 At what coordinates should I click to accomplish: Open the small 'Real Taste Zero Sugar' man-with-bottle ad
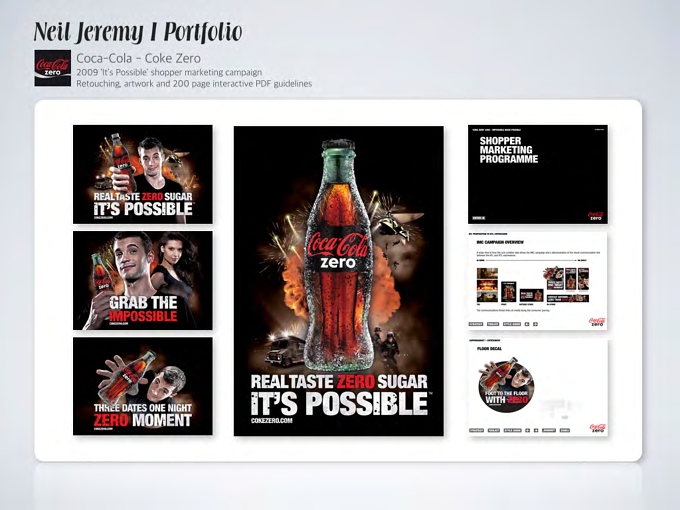(143, 174)
